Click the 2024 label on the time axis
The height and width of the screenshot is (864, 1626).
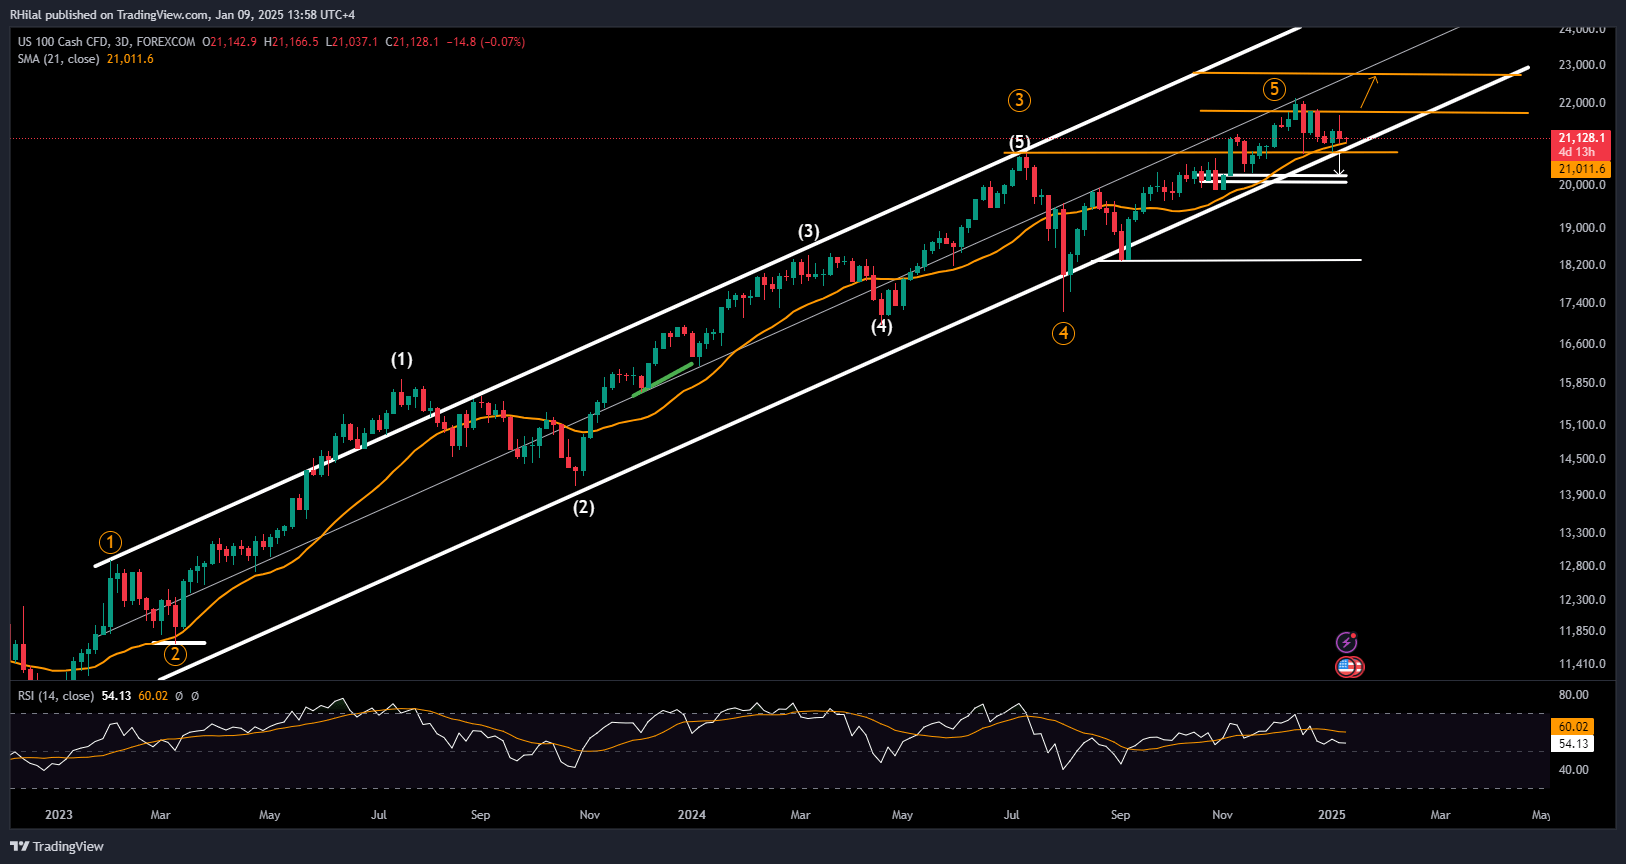click(691, 815)
